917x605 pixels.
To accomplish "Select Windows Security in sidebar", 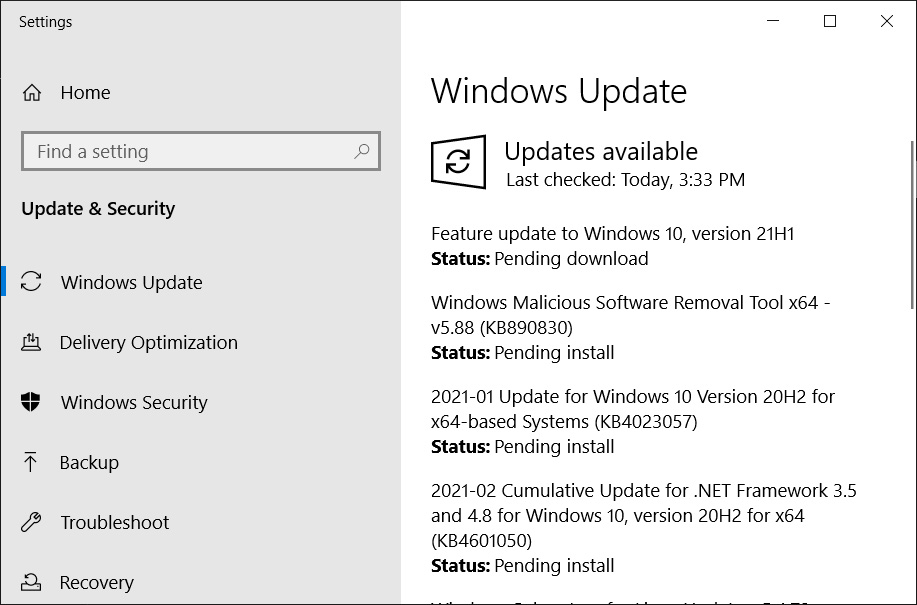I will click(x=134, y=402).
